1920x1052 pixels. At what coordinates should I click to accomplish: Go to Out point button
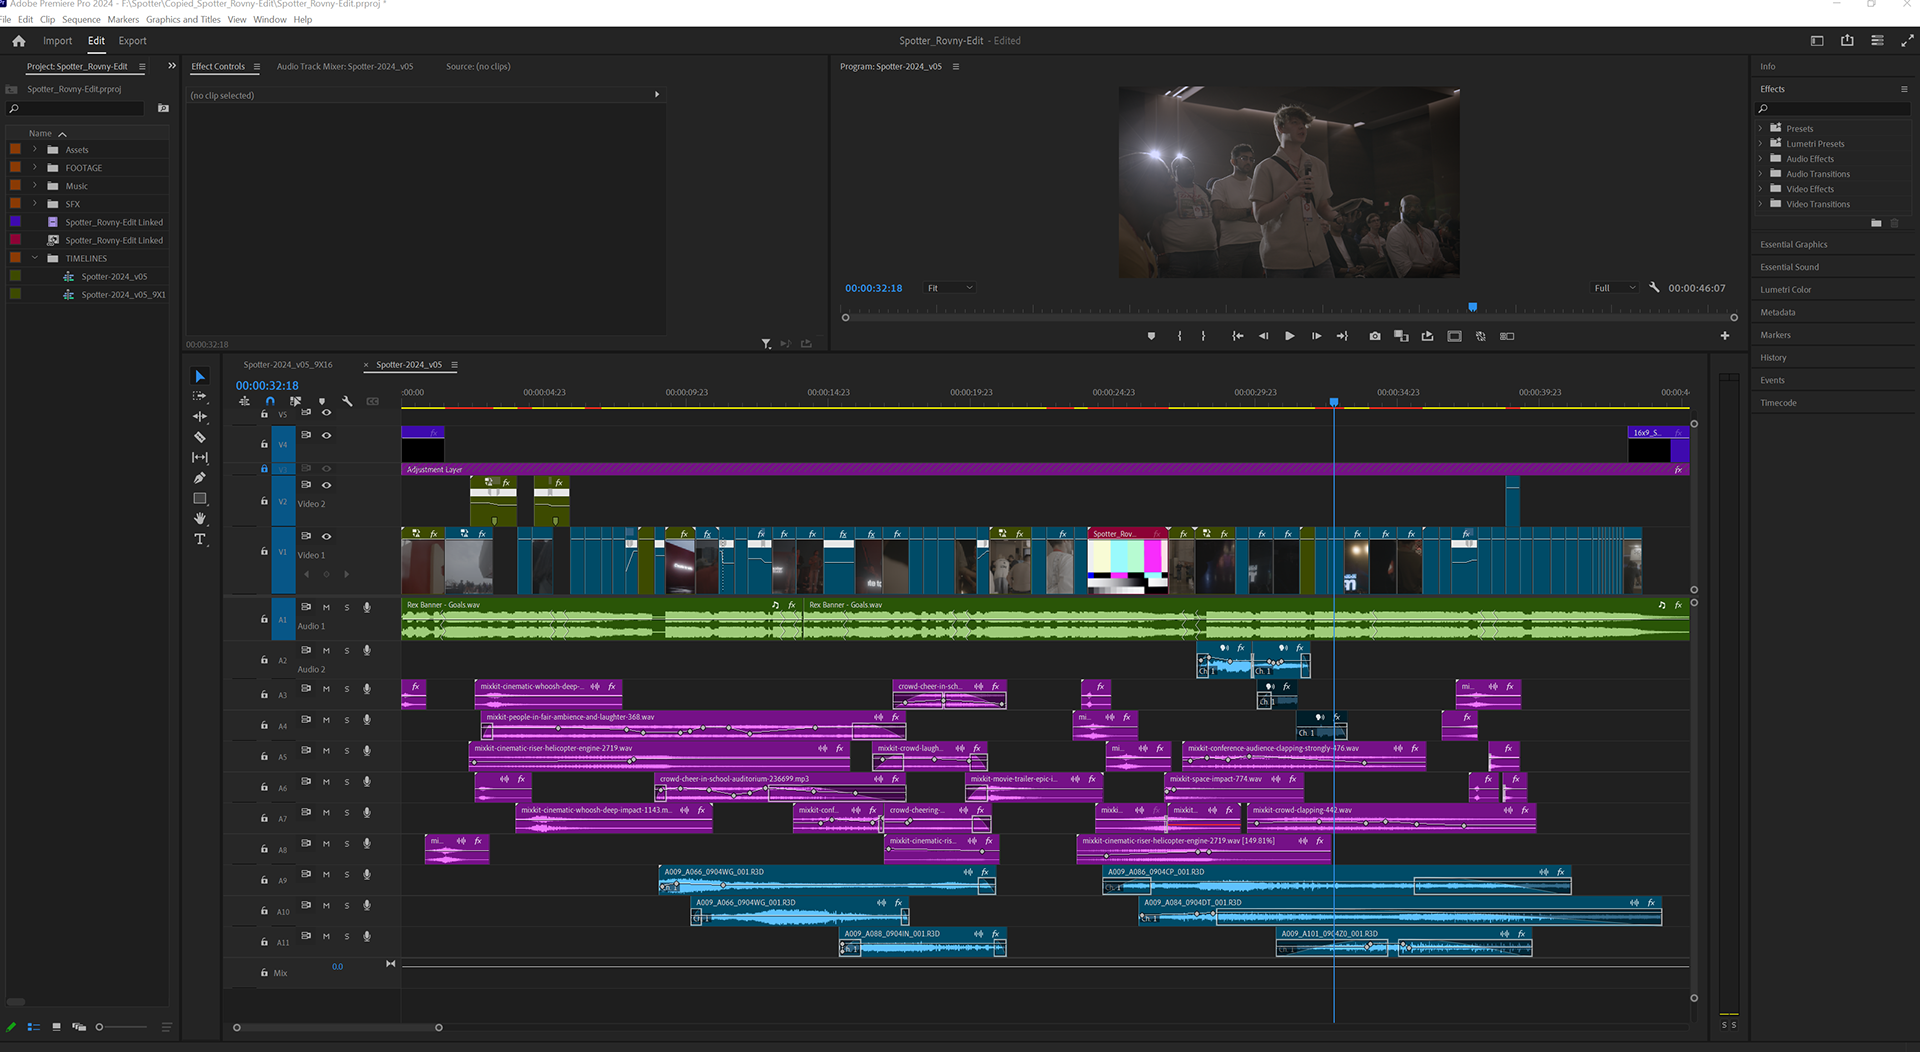(x=1342, y=336)
